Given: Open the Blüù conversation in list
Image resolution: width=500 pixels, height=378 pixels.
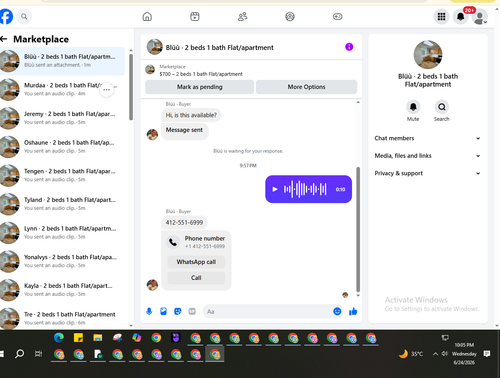Looking at the screenshot, I should tap(62, 61).
